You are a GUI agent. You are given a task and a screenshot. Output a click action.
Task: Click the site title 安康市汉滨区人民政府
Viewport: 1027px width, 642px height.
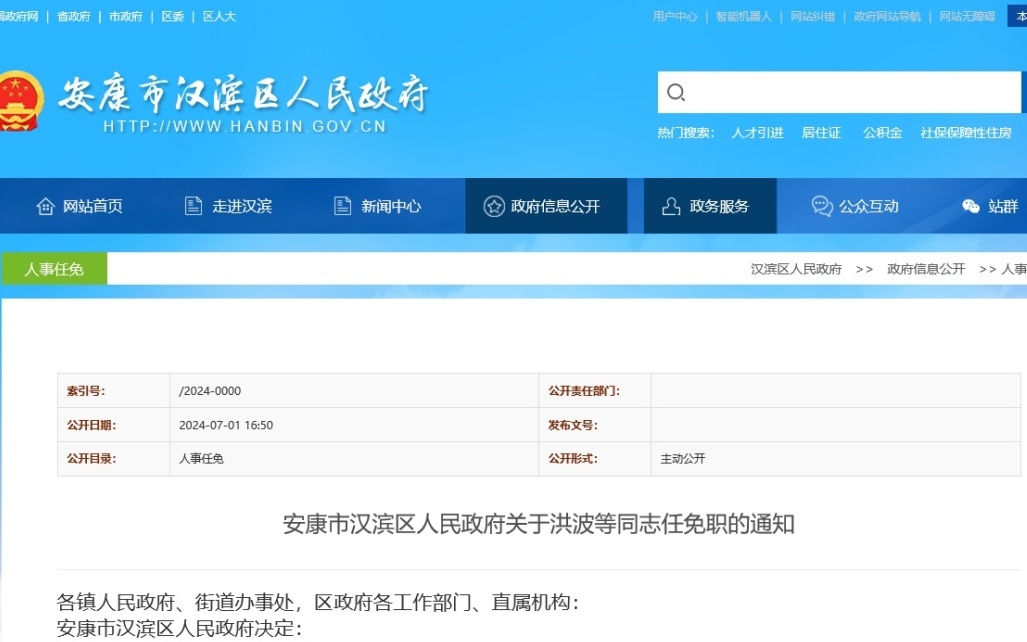click(x=244, y=94)
